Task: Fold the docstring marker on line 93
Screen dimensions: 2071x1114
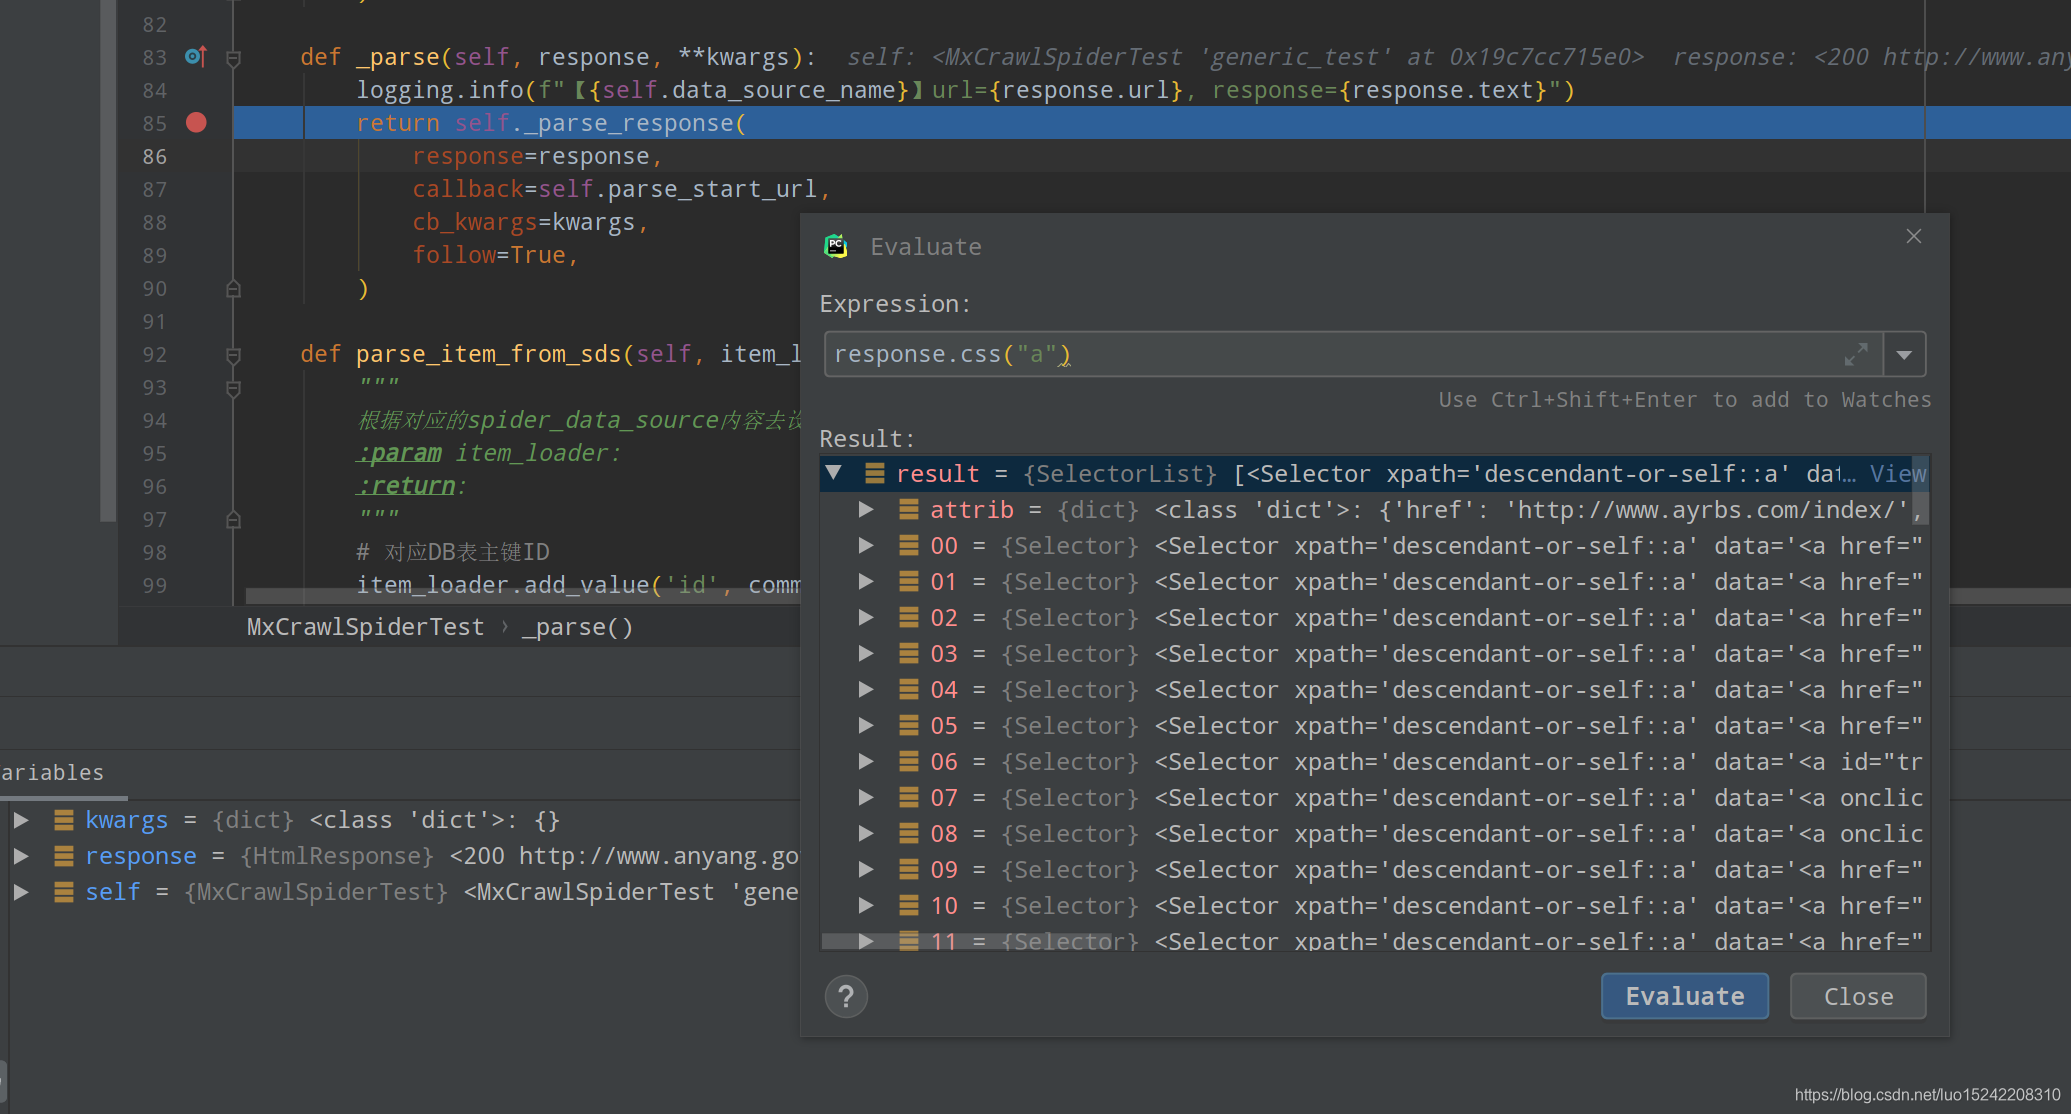Action: tap(233, 388)
